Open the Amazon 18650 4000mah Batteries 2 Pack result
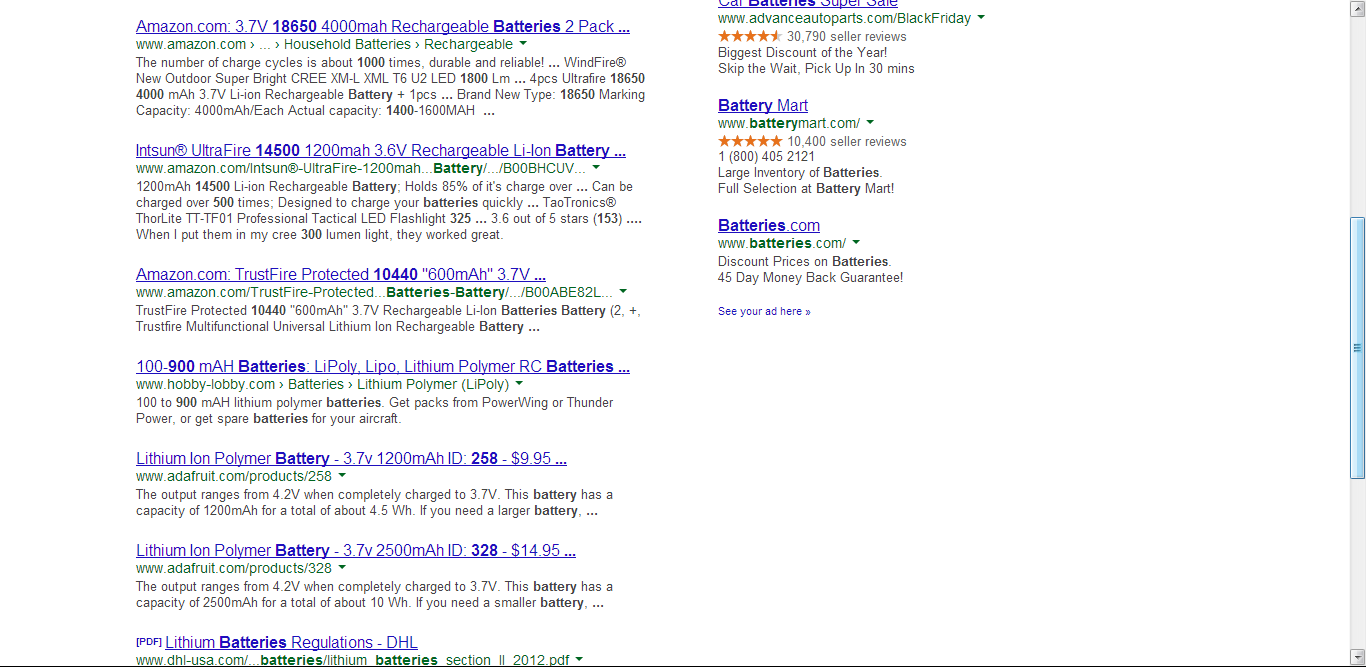 point(383,26)
